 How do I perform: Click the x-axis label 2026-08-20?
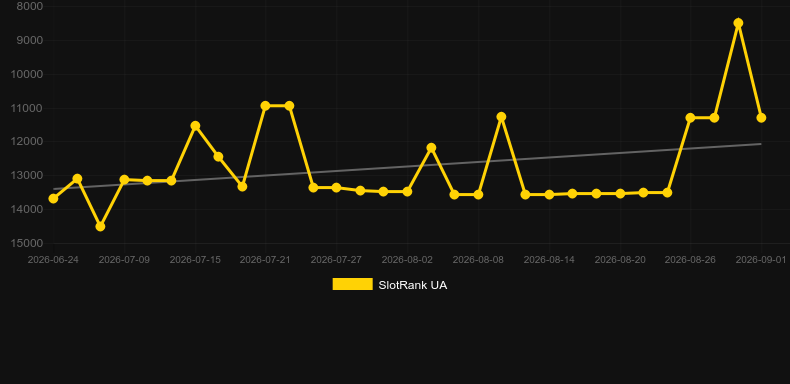620,260
